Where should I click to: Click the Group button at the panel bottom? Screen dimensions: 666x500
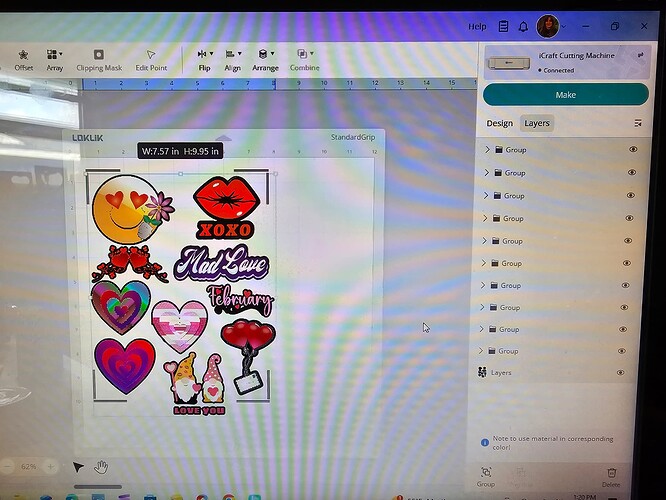[x=486, y=477]
